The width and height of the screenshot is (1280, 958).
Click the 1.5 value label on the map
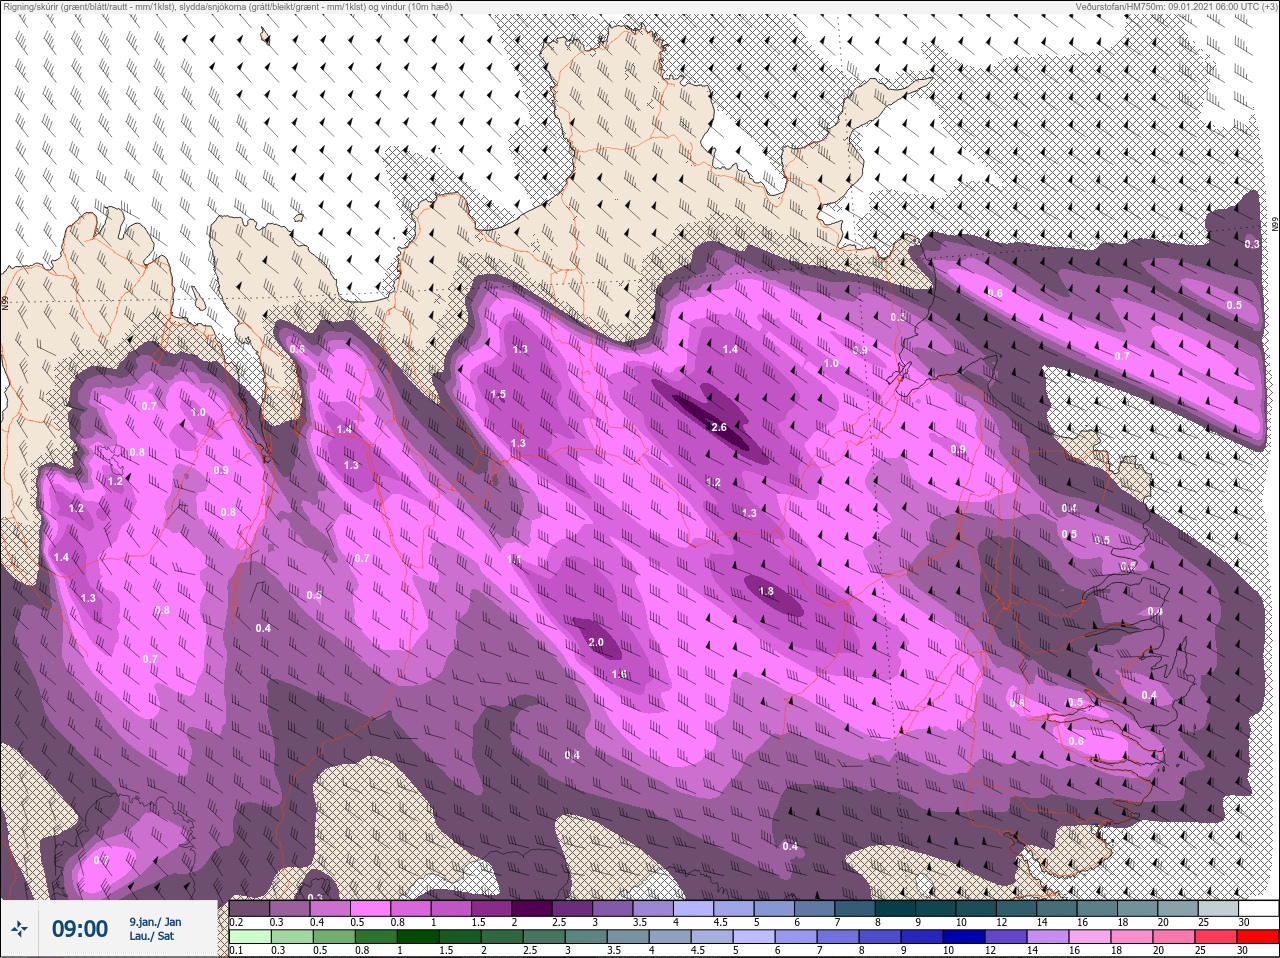498,395
